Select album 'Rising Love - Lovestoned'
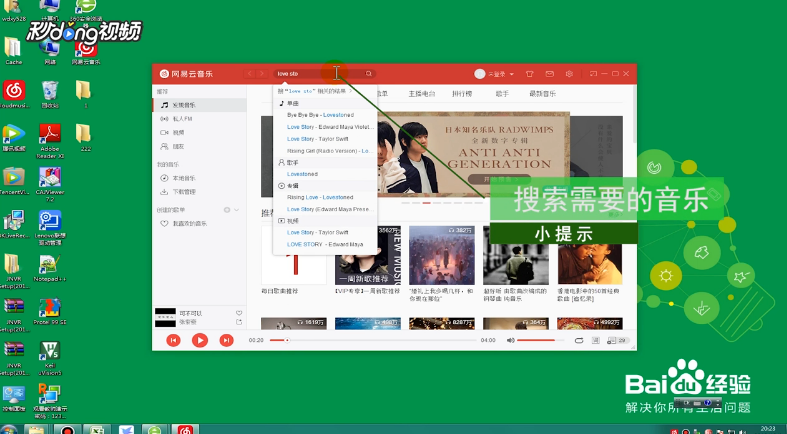The image size is (787, 434). pyautogui.click(x=325, y=197)
